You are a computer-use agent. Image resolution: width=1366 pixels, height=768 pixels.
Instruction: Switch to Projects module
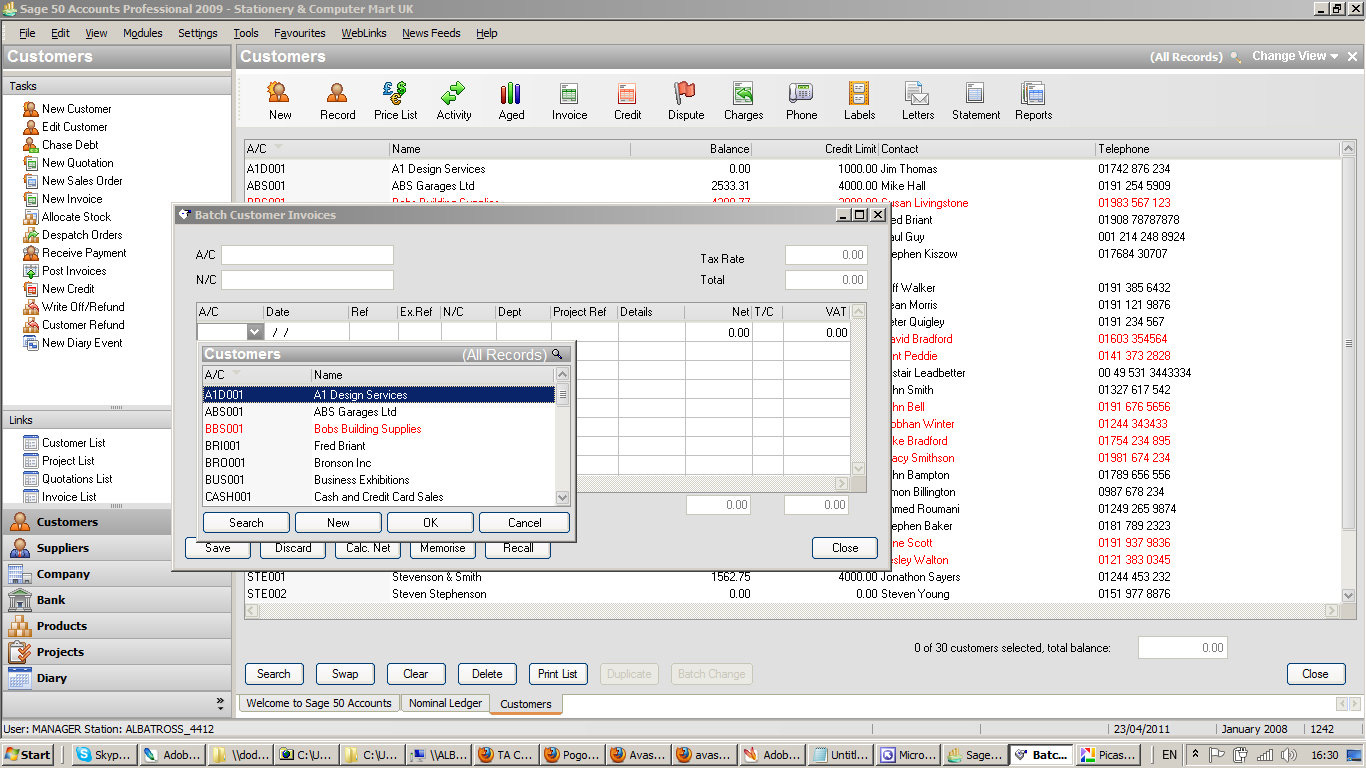tap(116, 652)
